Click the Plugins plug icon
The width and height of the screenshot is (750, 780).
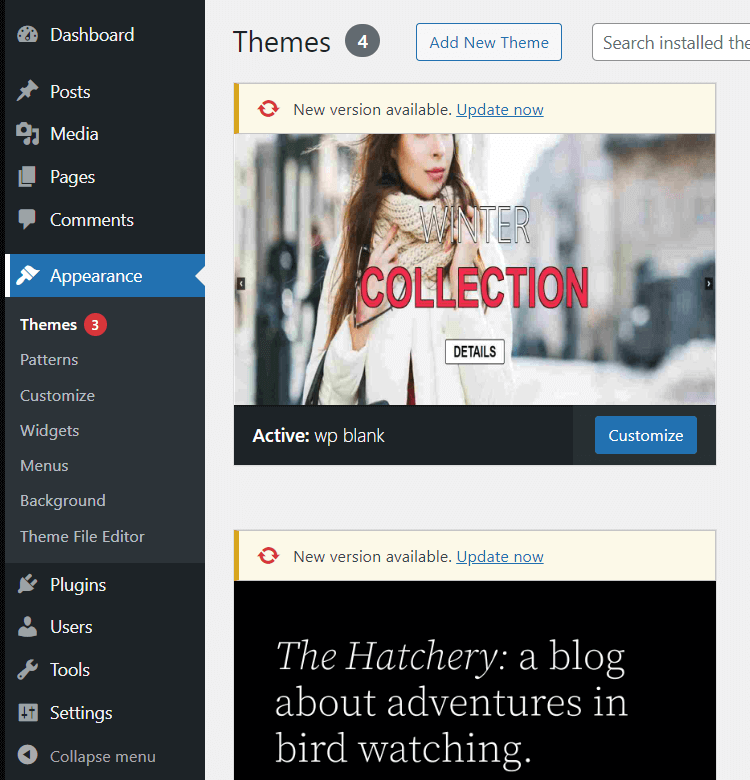coord(28,585)
